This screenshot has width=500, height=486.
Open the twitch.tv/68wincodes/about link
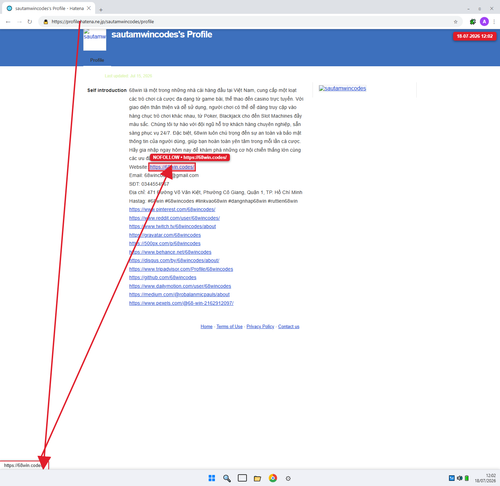[x=172, y=226]
